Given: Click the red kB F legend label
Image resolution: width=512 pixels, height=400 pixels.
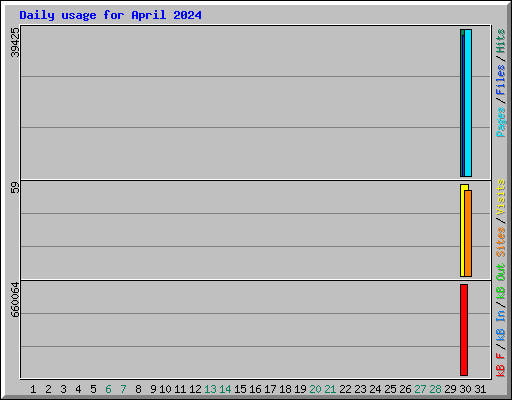Looking at the screenshot, I should (501, 365).
